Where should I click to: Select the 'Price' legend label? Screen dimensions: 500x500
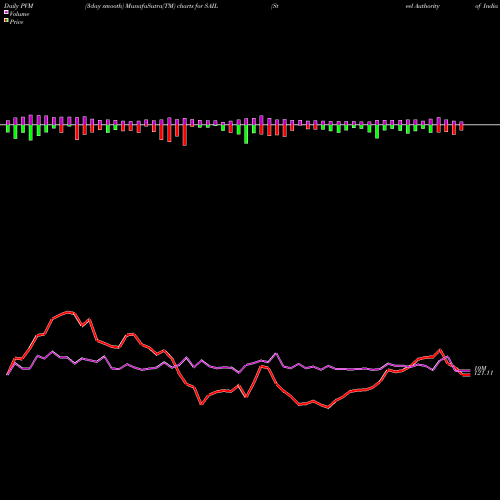click(x=16, y=22)
